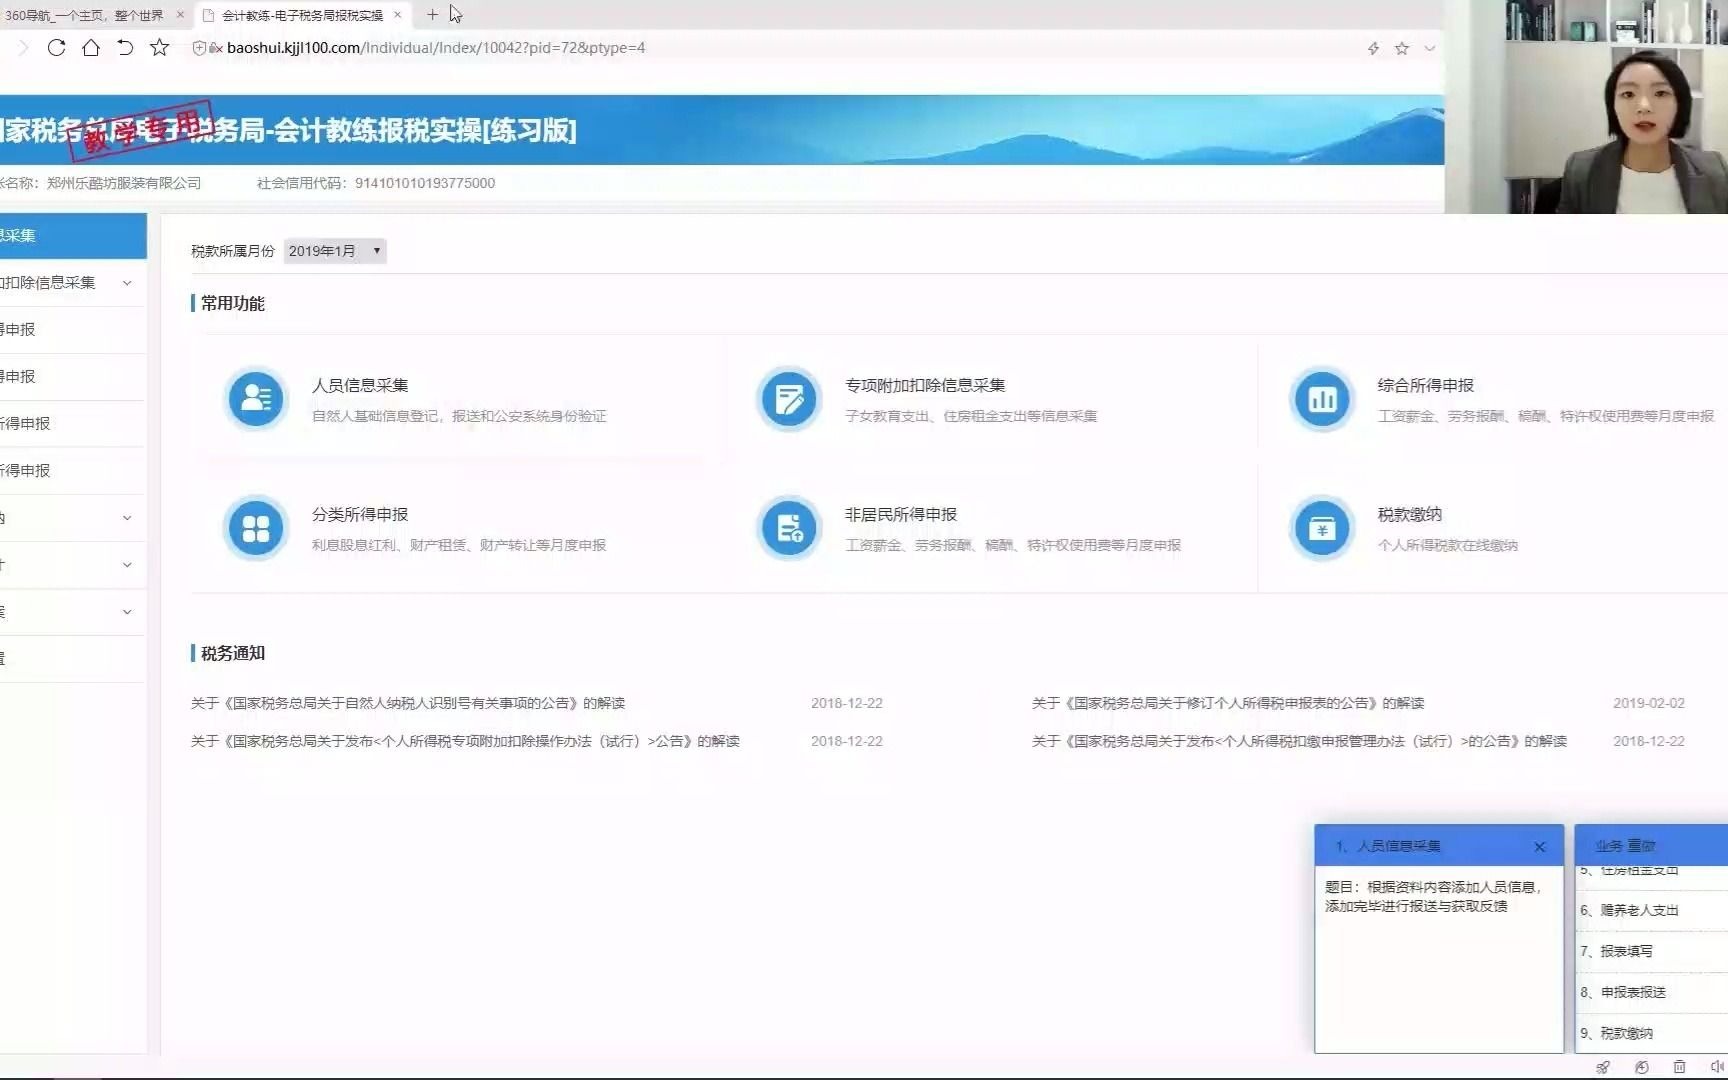The image size is (1728, 1080).
Task: Open the 分类所得申报 grid icon
Action: (256, 528)
